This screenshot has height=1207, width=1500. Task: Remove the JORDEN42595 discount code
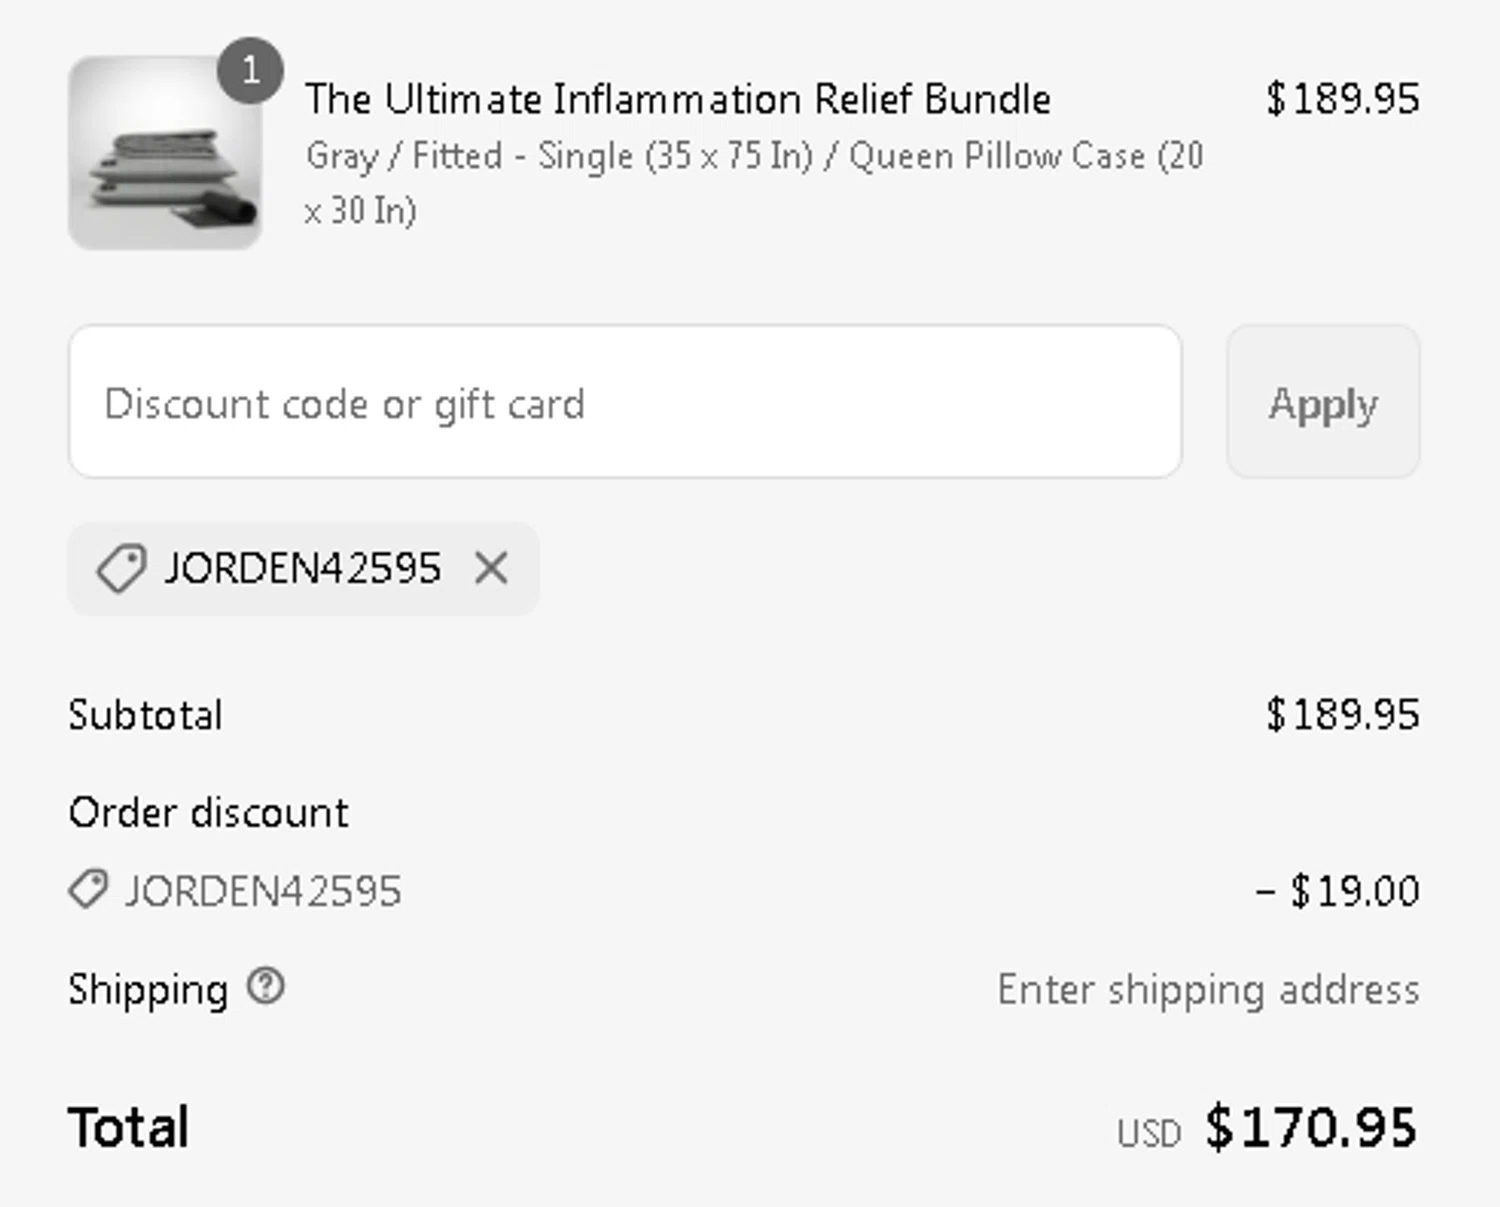click(491, 568)
